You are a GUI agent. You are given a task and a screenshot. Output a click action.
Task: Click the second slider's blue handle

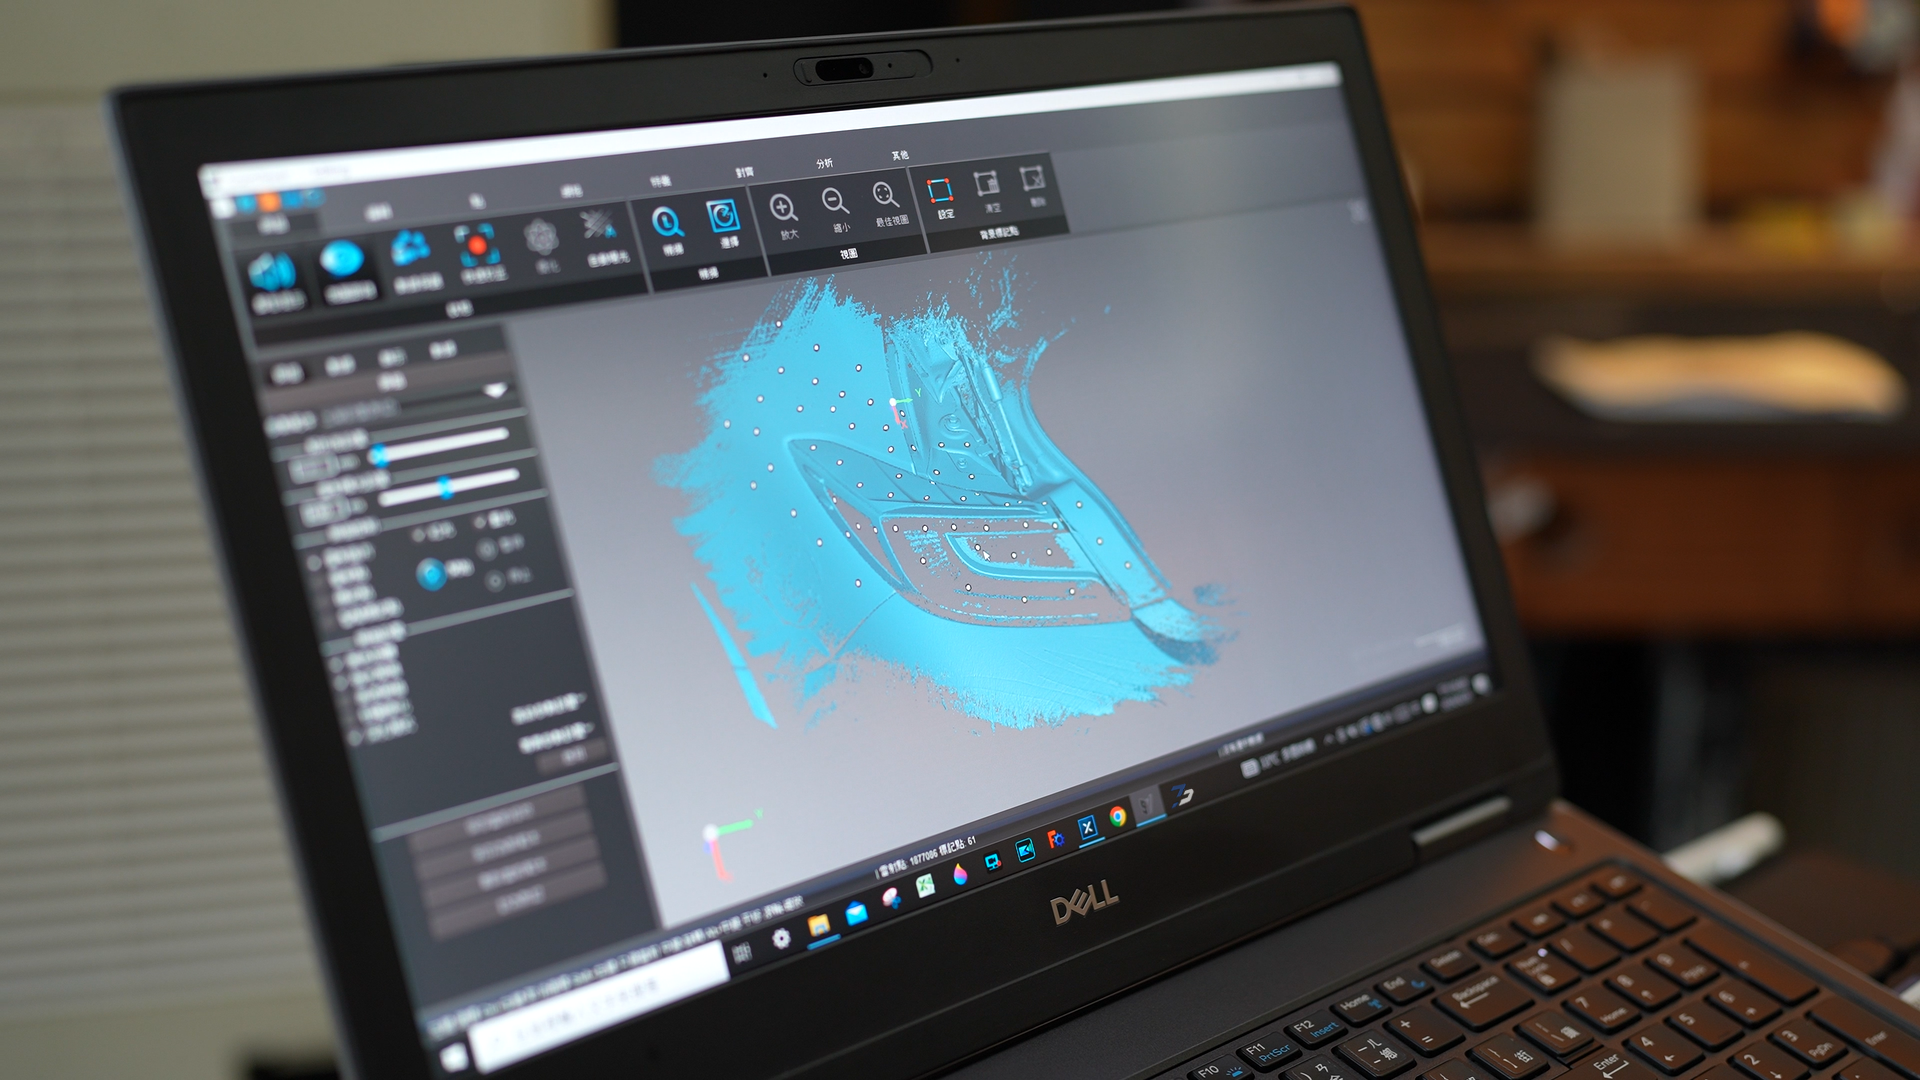[446, 488]
